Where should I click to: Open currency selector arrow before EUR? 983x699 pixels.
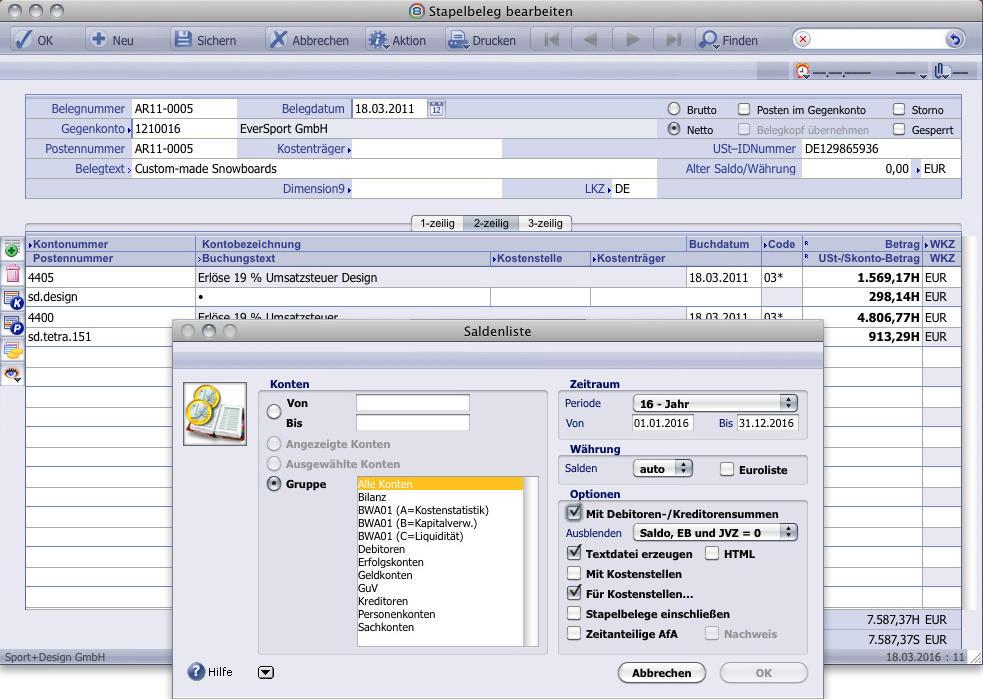coord(918,169)
